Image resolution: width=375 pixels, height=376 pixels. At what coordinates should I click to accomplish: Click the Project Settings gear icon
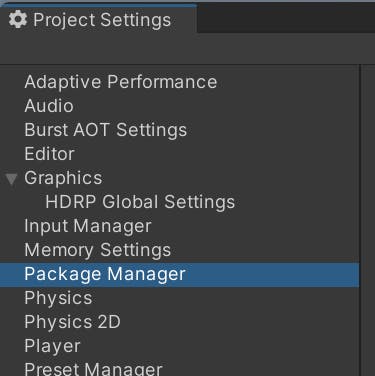tap(18, 19)
